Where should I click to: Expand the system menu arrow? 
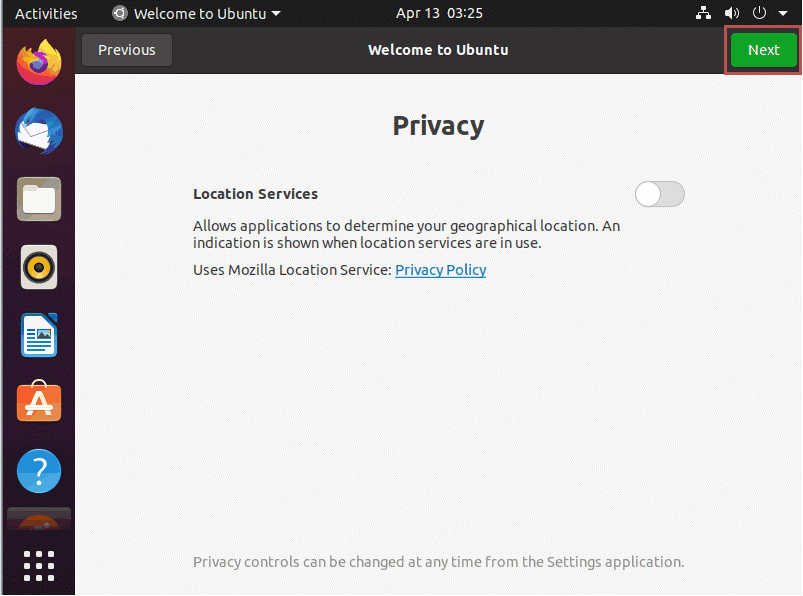click(x=783, y=13)
